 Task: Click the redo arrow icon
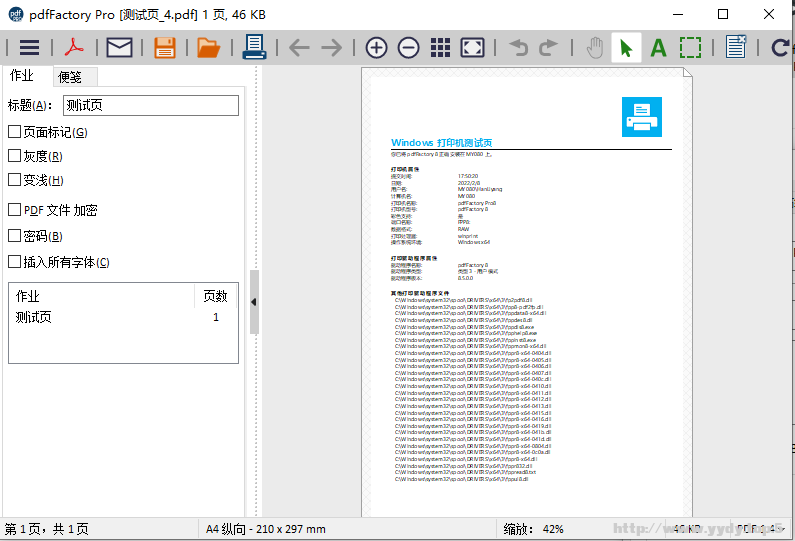click(x=548, y=48)
